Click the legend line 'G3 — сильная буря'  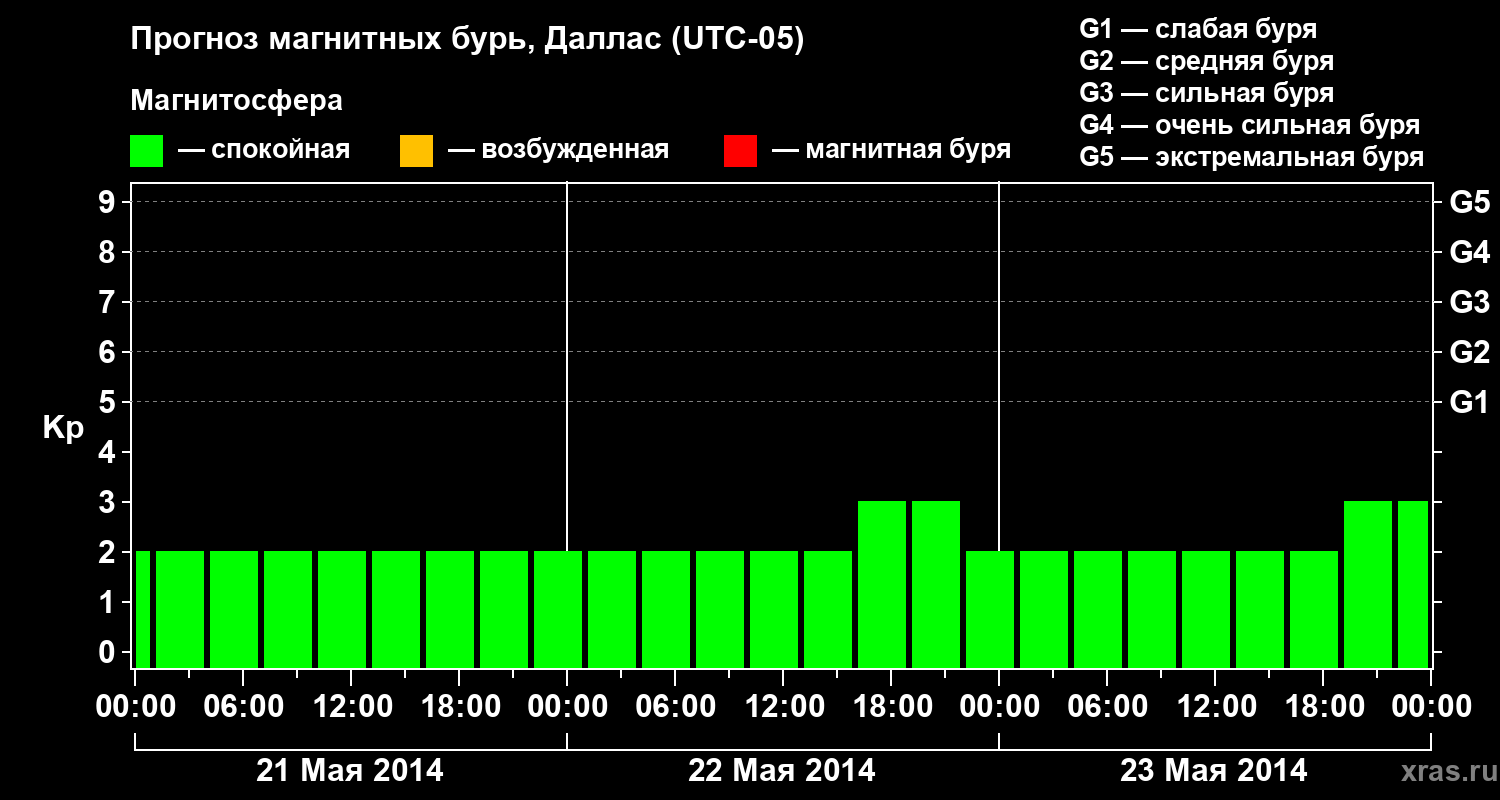(1206, 93)
